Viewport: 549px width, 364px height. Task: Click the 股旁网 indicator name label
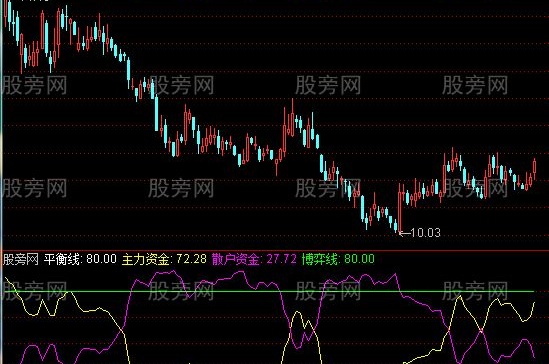21,259
